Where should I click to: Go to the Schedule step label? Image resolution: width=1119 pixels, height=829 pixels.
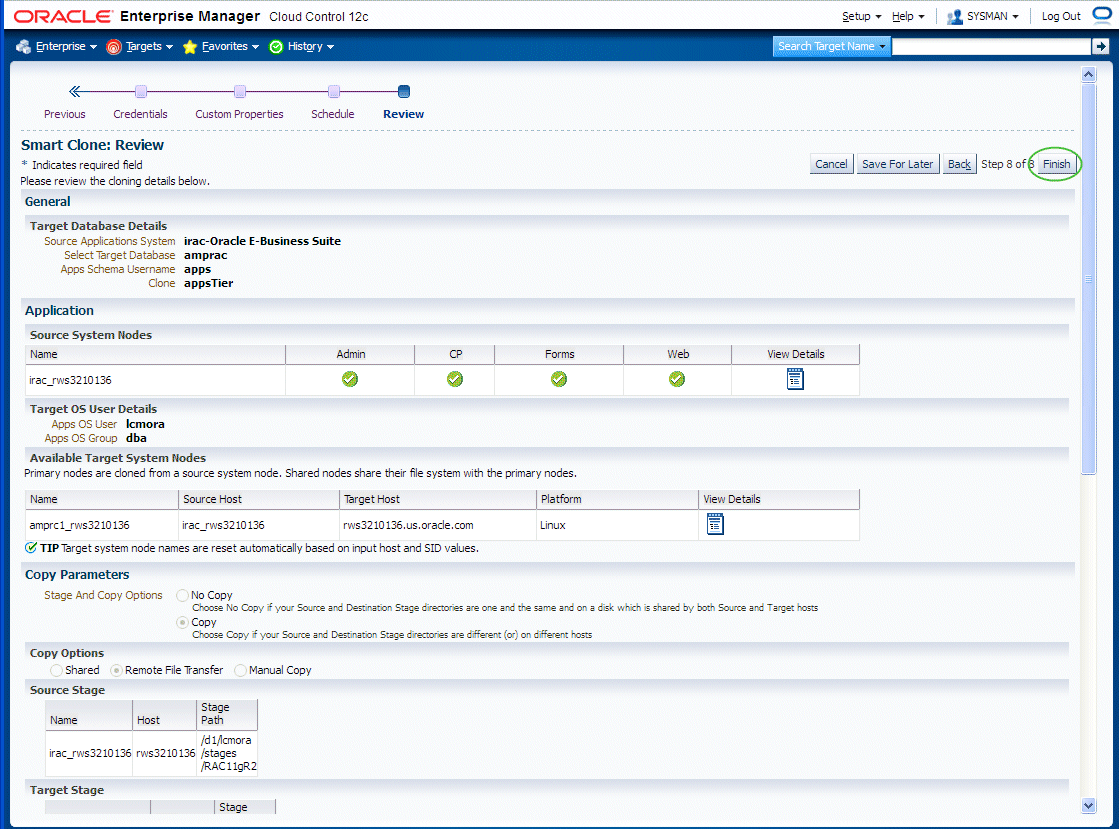coord(333,114)
